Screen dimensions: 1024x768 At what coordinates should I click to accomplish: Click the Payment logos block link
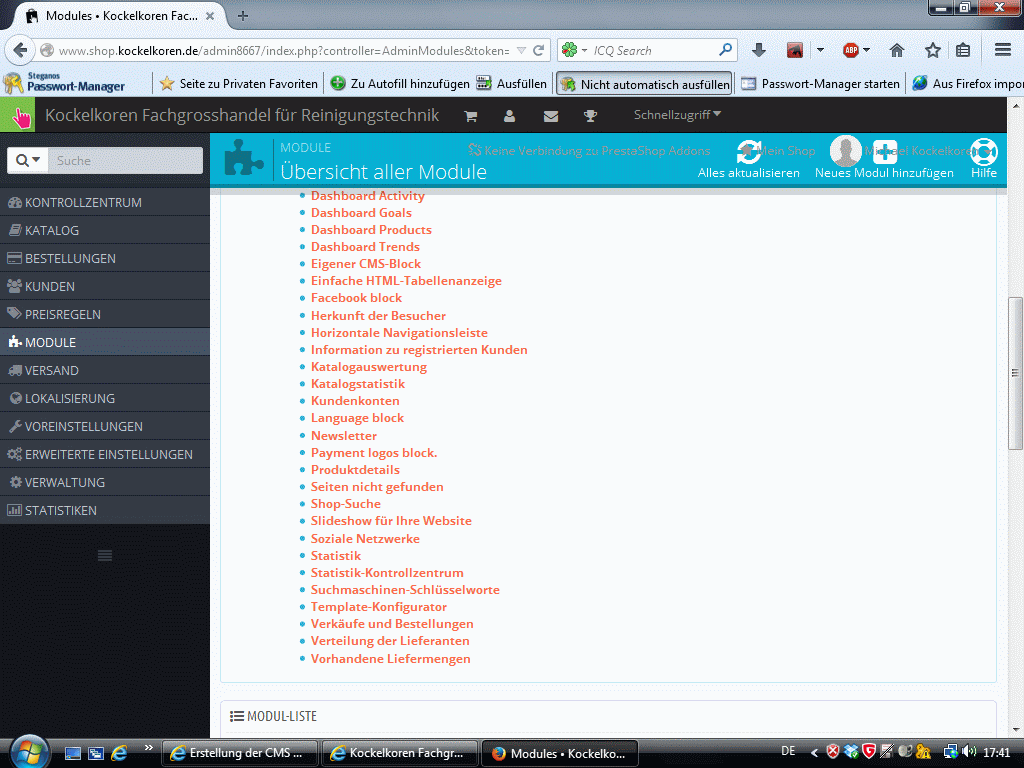(374, 453)
